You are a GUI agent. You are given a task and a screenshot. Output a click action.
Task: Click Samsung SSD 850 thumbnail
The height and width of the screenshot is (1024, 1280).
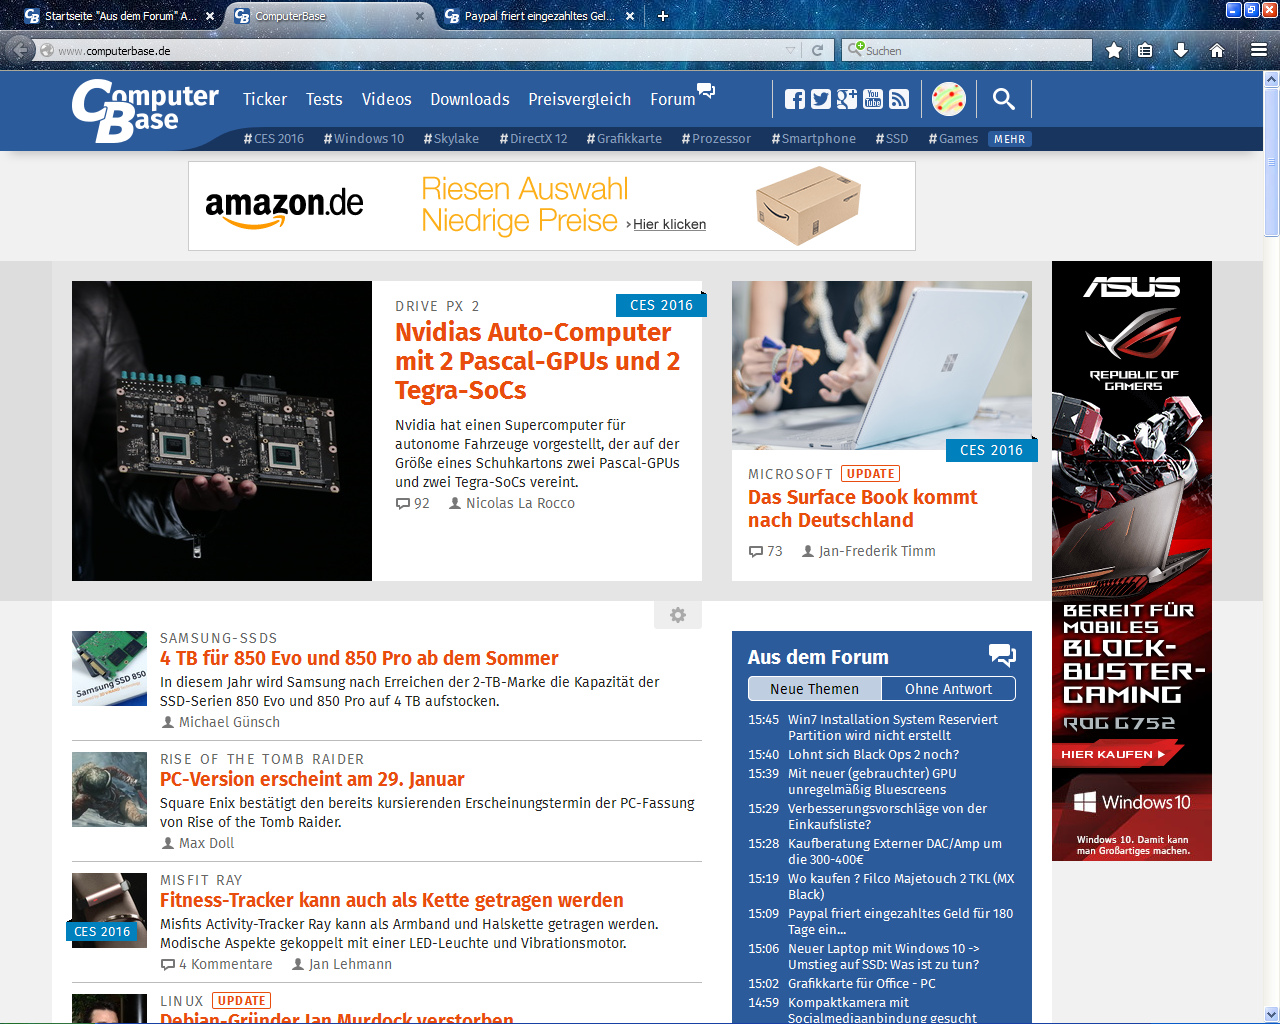tap(110, 668)
